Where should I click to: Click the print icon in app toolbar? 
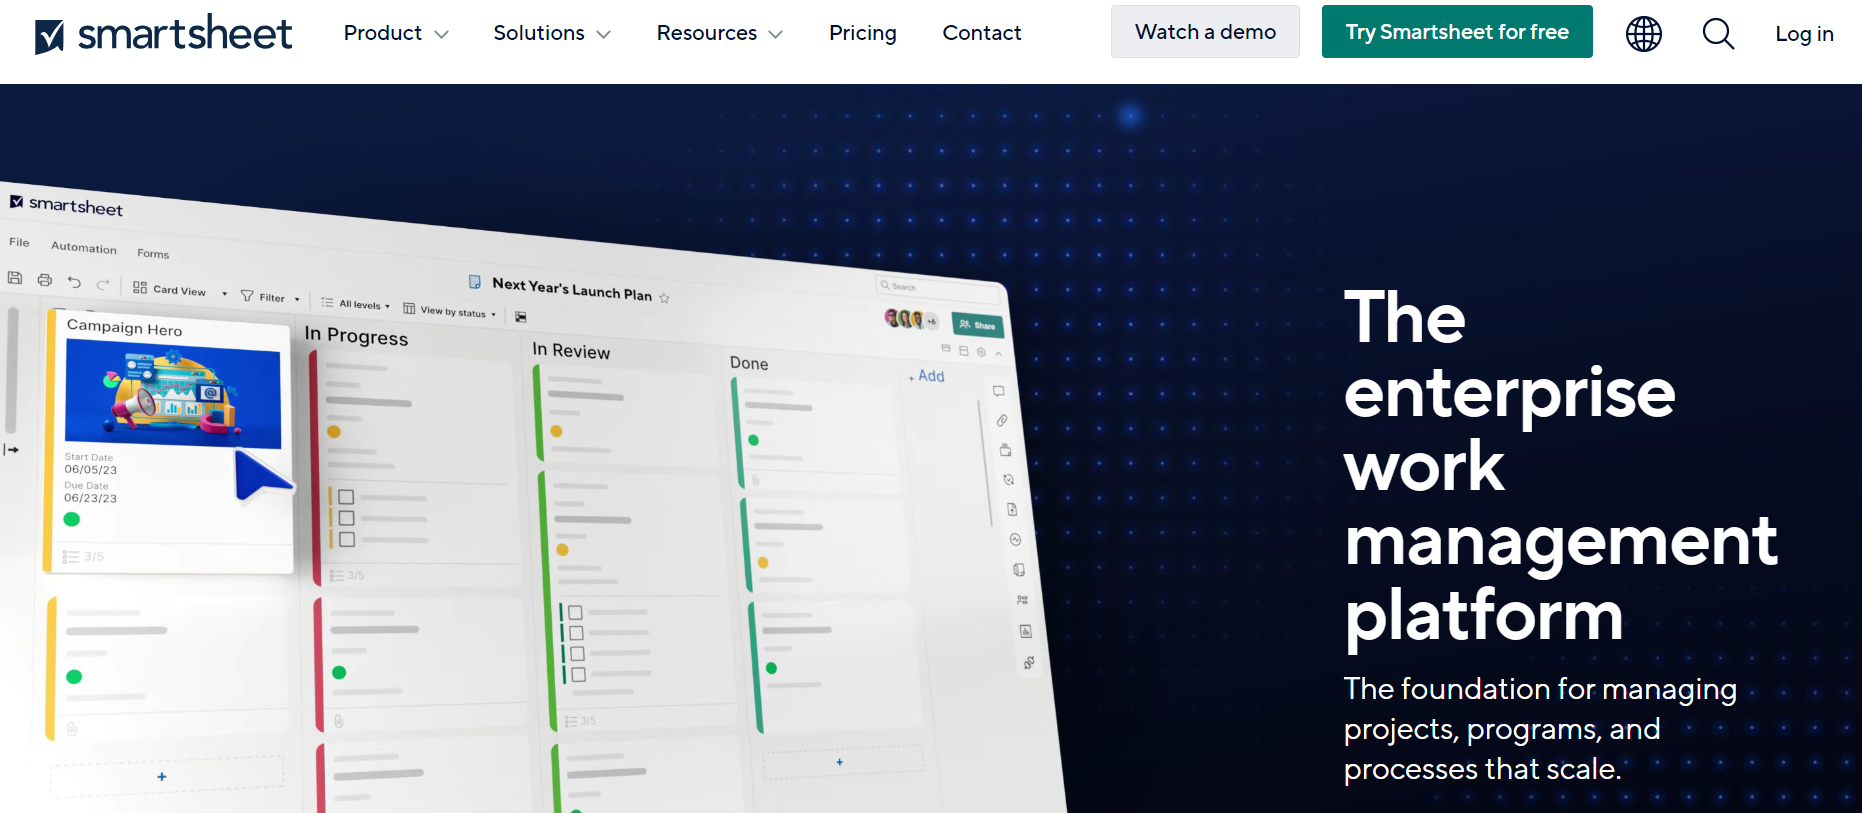[x=44, y=280]
